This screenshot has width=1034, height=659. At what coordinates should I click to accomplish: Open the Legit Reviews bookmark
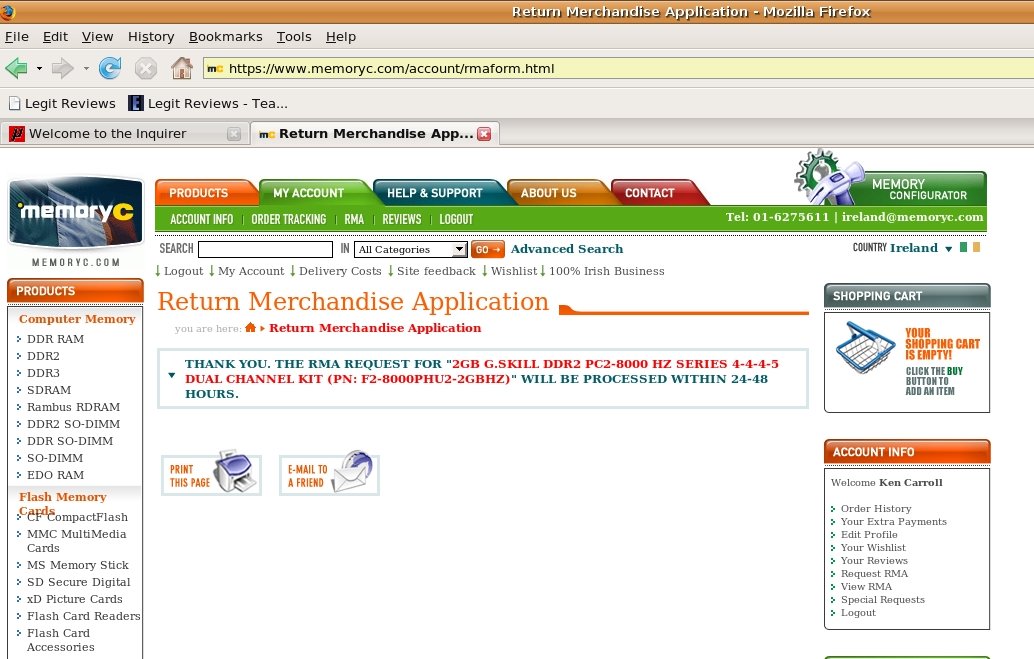click(62, 104)
